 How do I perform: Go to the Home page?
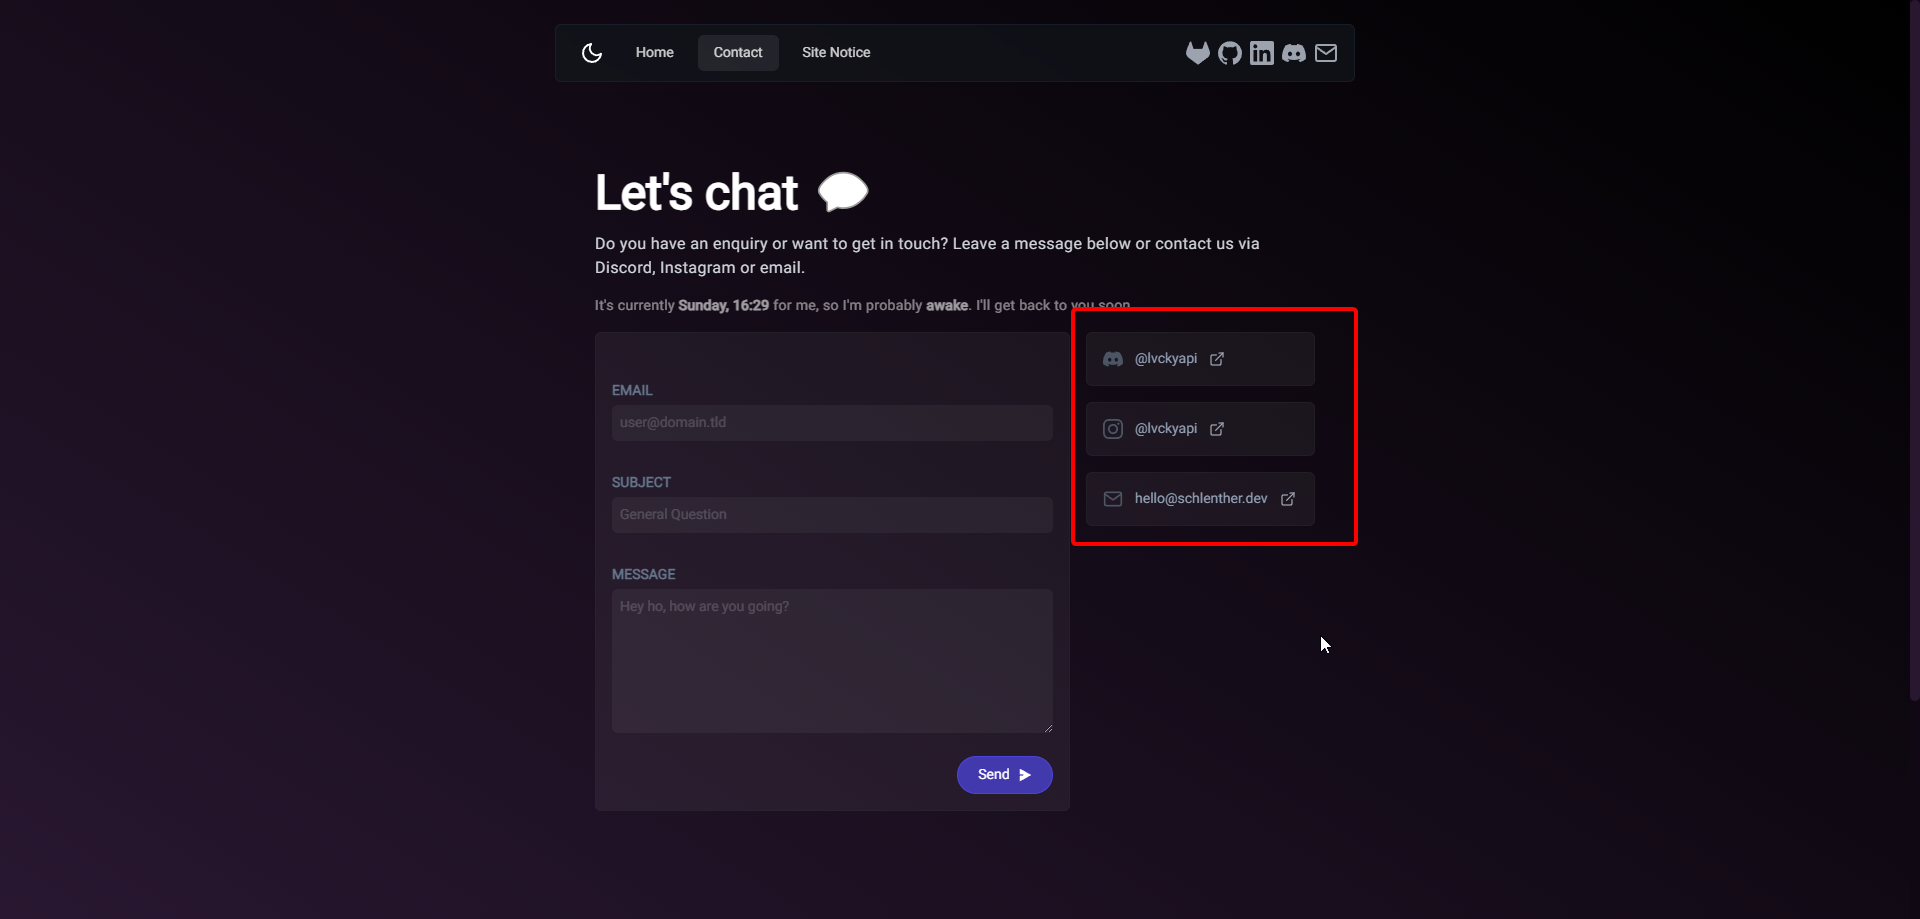(x=654, y=53)
